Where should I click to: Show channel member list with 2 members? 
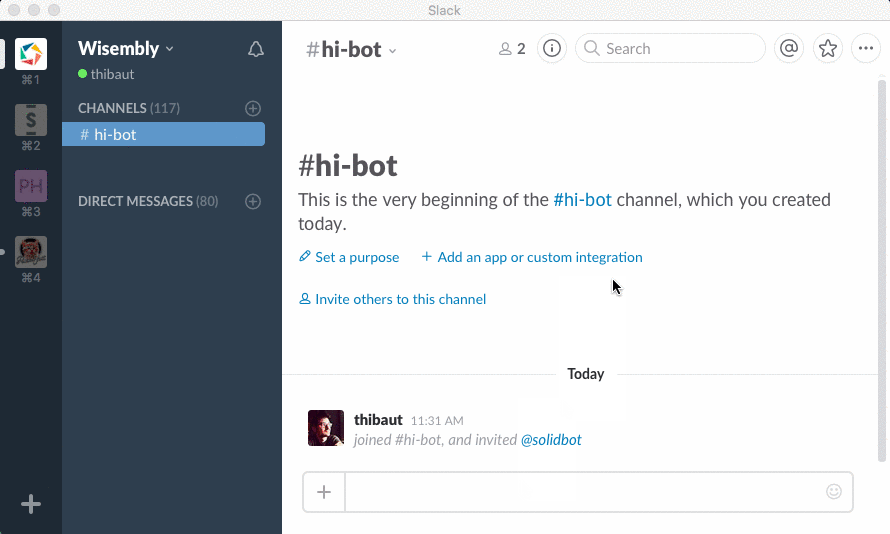pyautogui.click(x=512, y=49)
